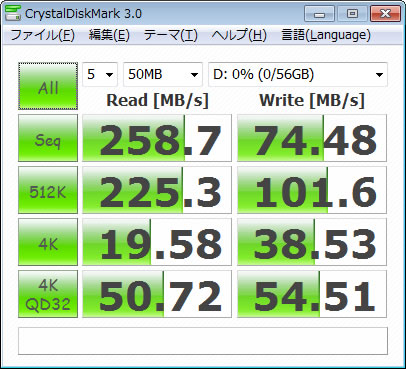Screen dimensions: 406x369
Task: Open the test size dropdown showing 50MB
Action: coord(163,74)
